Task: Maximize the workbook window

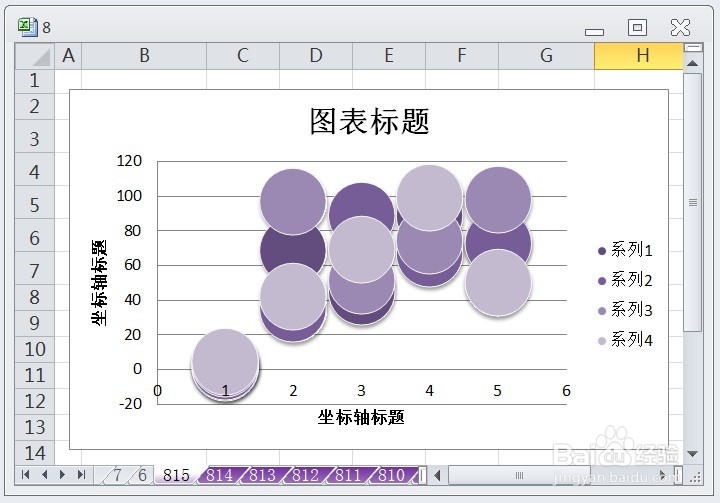Action: click(x=637, y=28)
